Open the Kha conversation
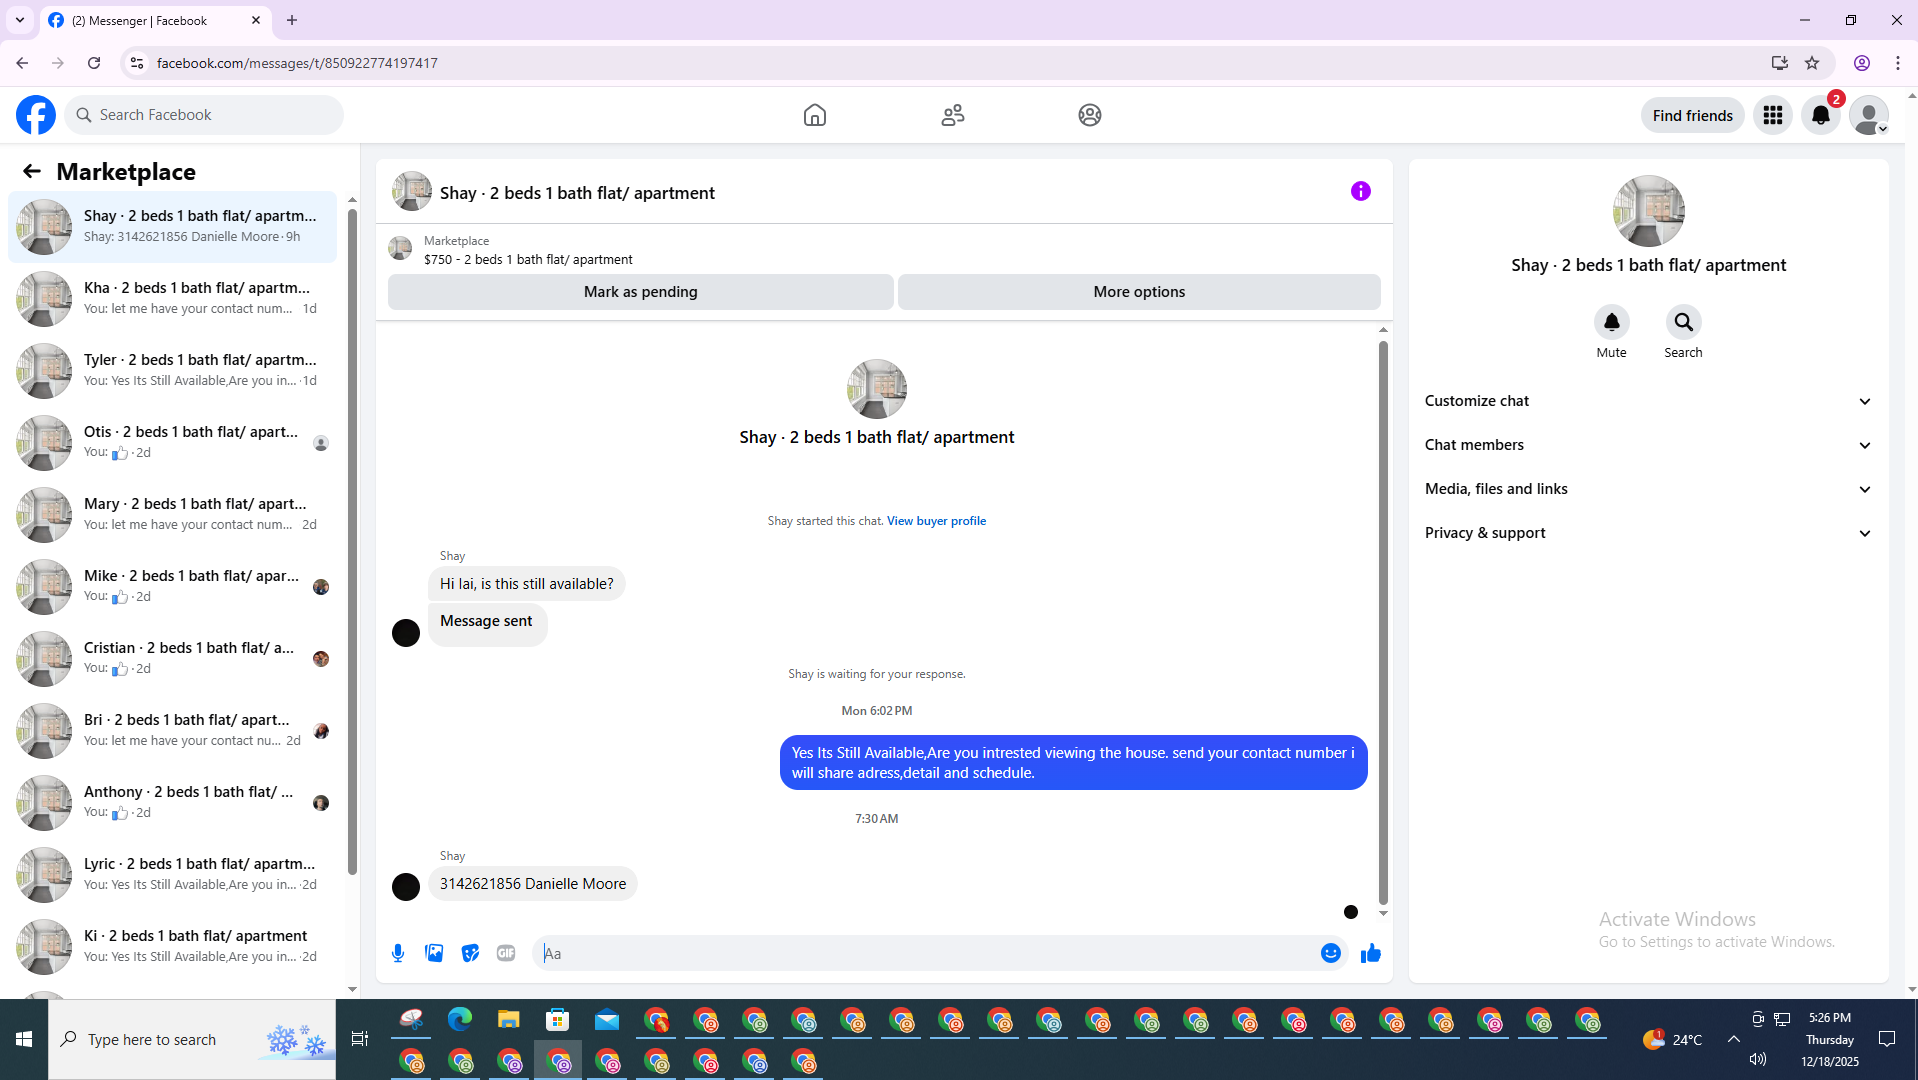The image size is (1918, 1080). pos(172,298)
